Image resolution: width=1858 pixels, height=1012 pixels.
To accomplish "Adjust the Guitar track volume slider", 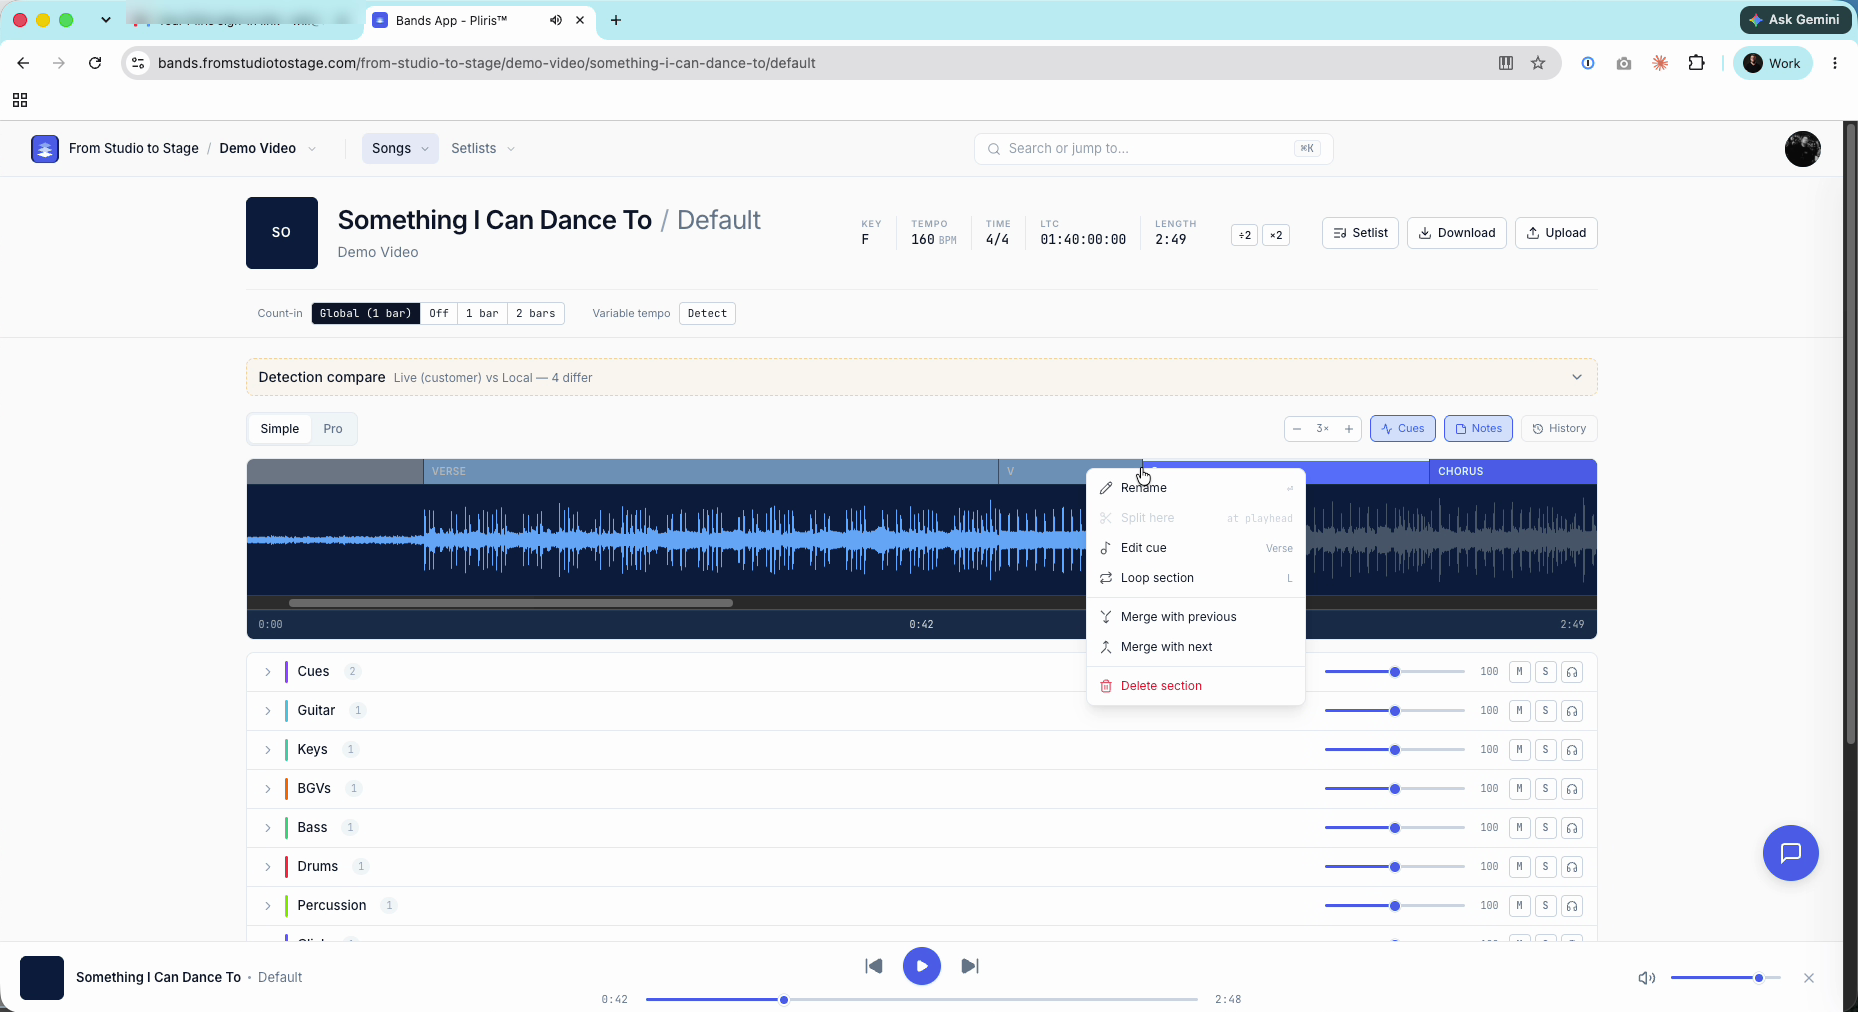I will pos(1394,711).
